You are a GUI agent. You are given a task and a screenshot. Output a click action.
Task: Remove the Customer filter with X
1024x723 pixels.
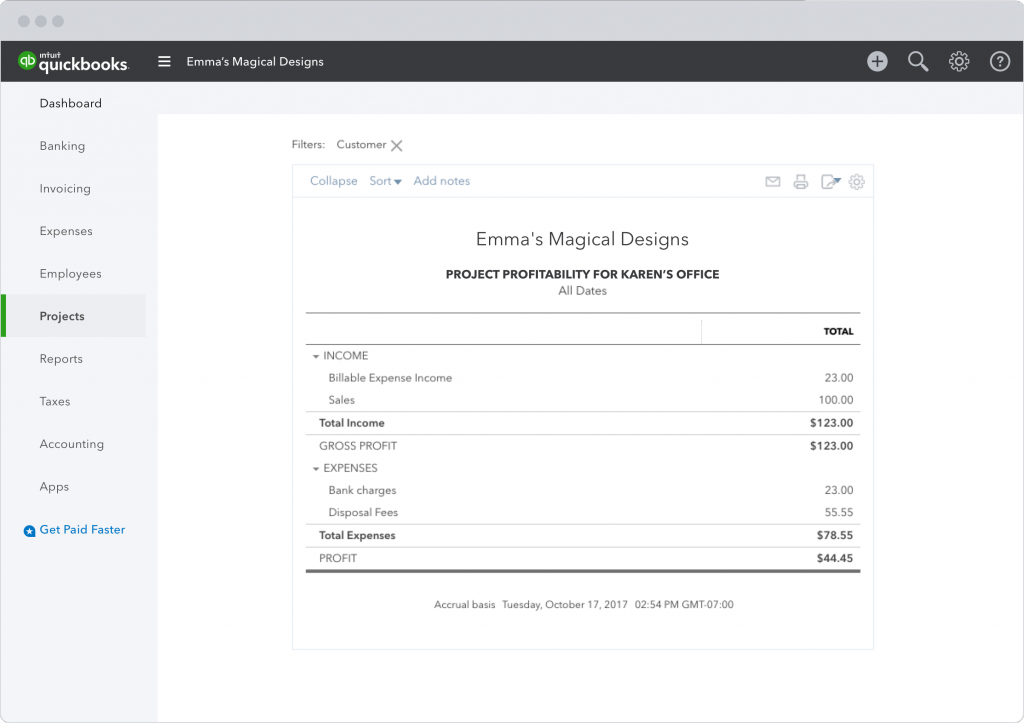point(396,146)
